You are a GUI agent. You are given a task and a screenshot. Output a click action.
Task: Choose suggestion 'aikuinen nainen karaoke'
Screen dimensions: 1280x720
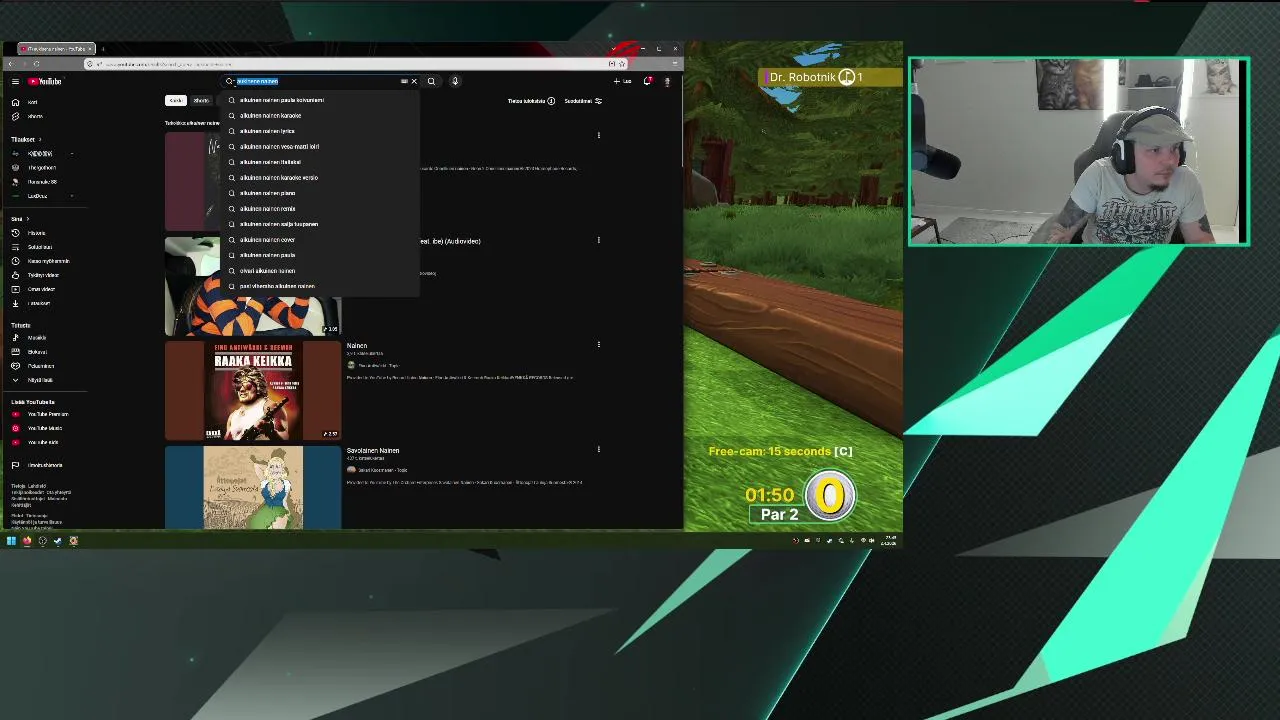coord(319,116)
